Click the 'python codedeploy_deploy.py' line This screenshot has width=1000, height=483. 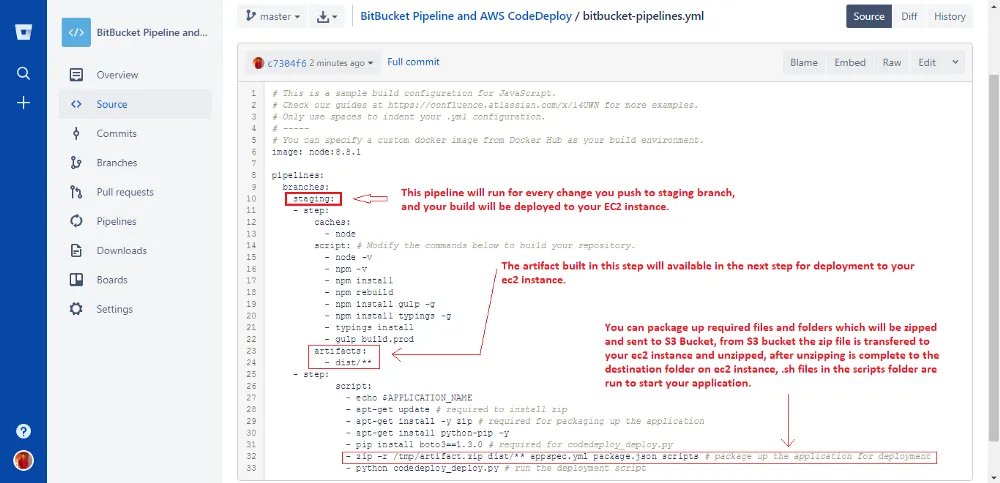pyautogui.click(x=496, y=468)
